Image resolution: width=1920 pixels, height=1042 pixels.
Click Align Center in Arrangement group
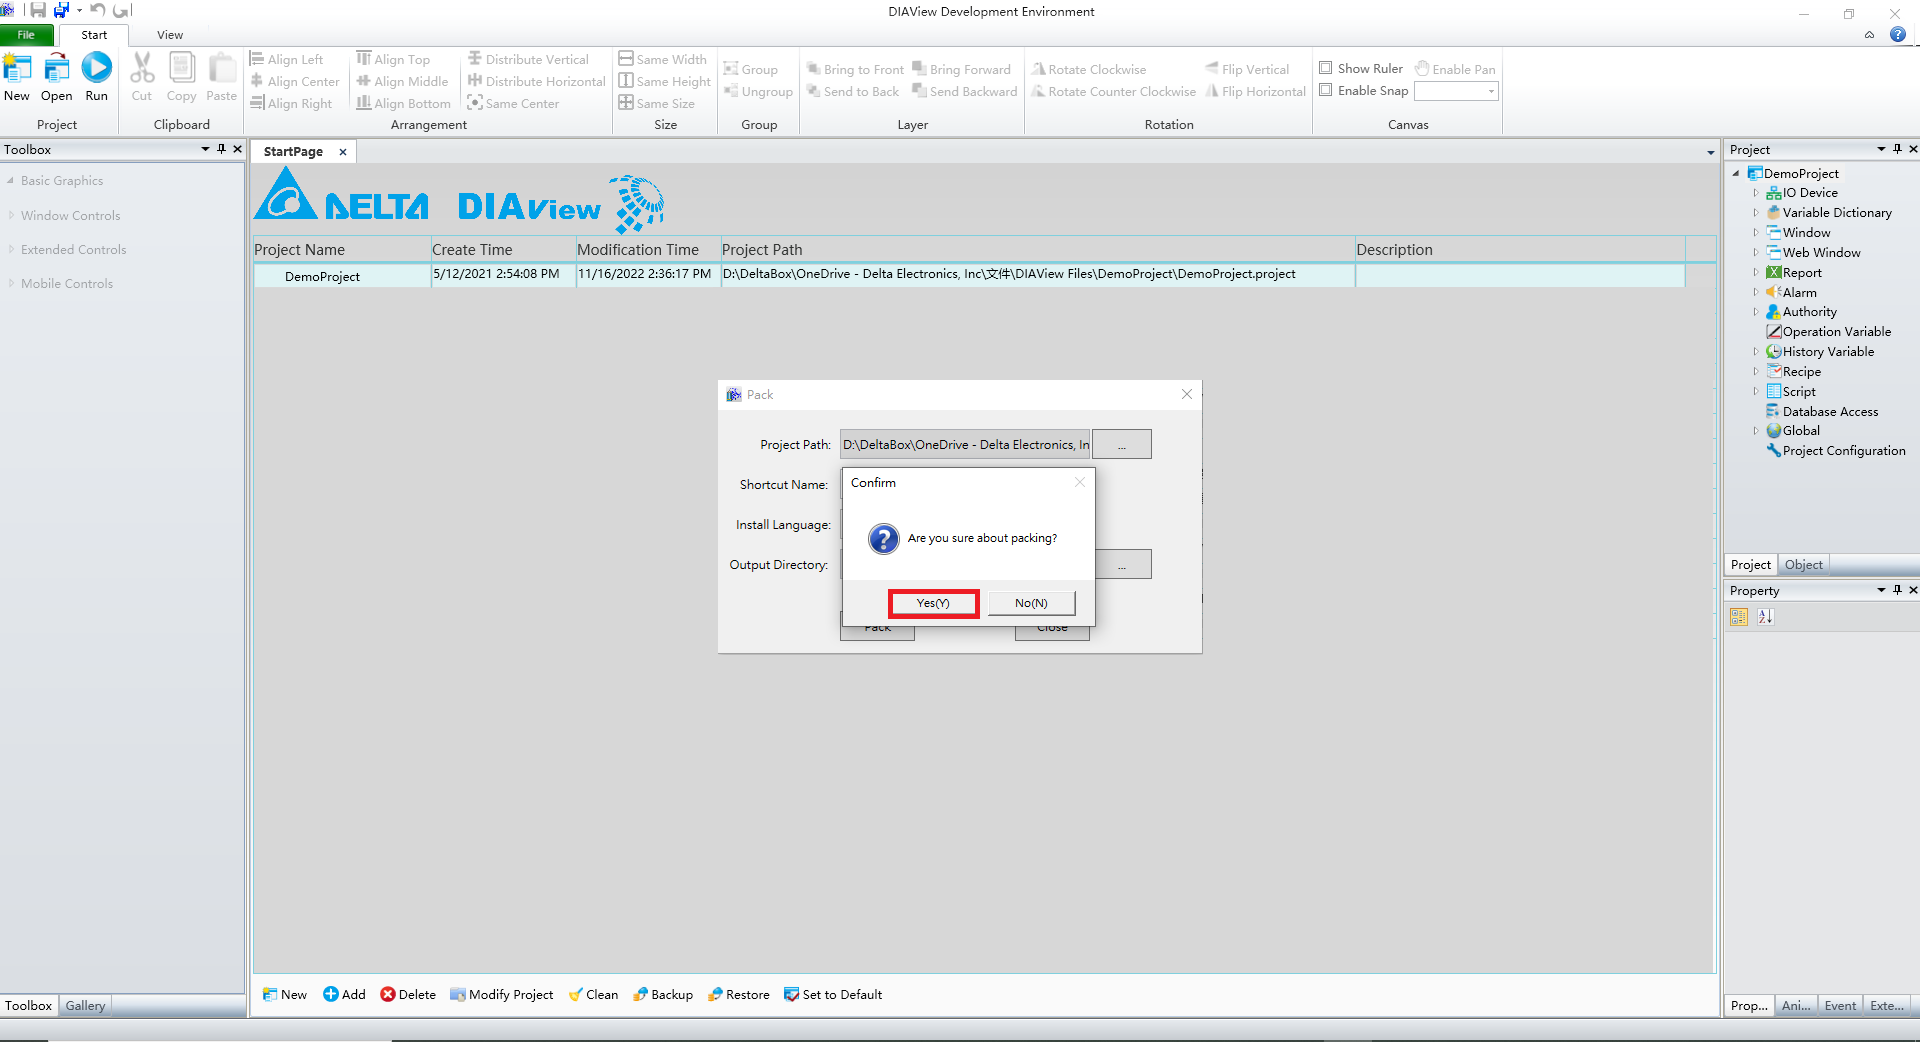pos(295,81)
